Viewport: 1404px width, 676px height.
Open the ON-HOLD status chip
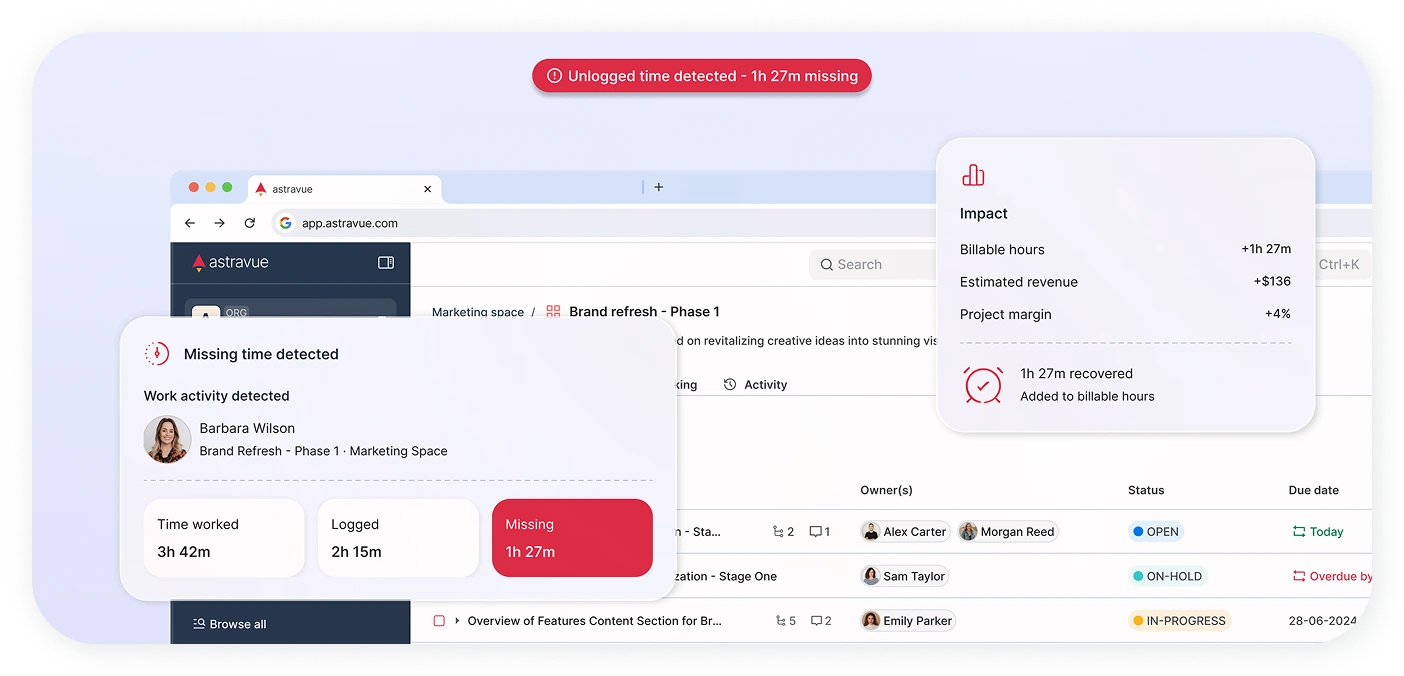[1168, 576]
